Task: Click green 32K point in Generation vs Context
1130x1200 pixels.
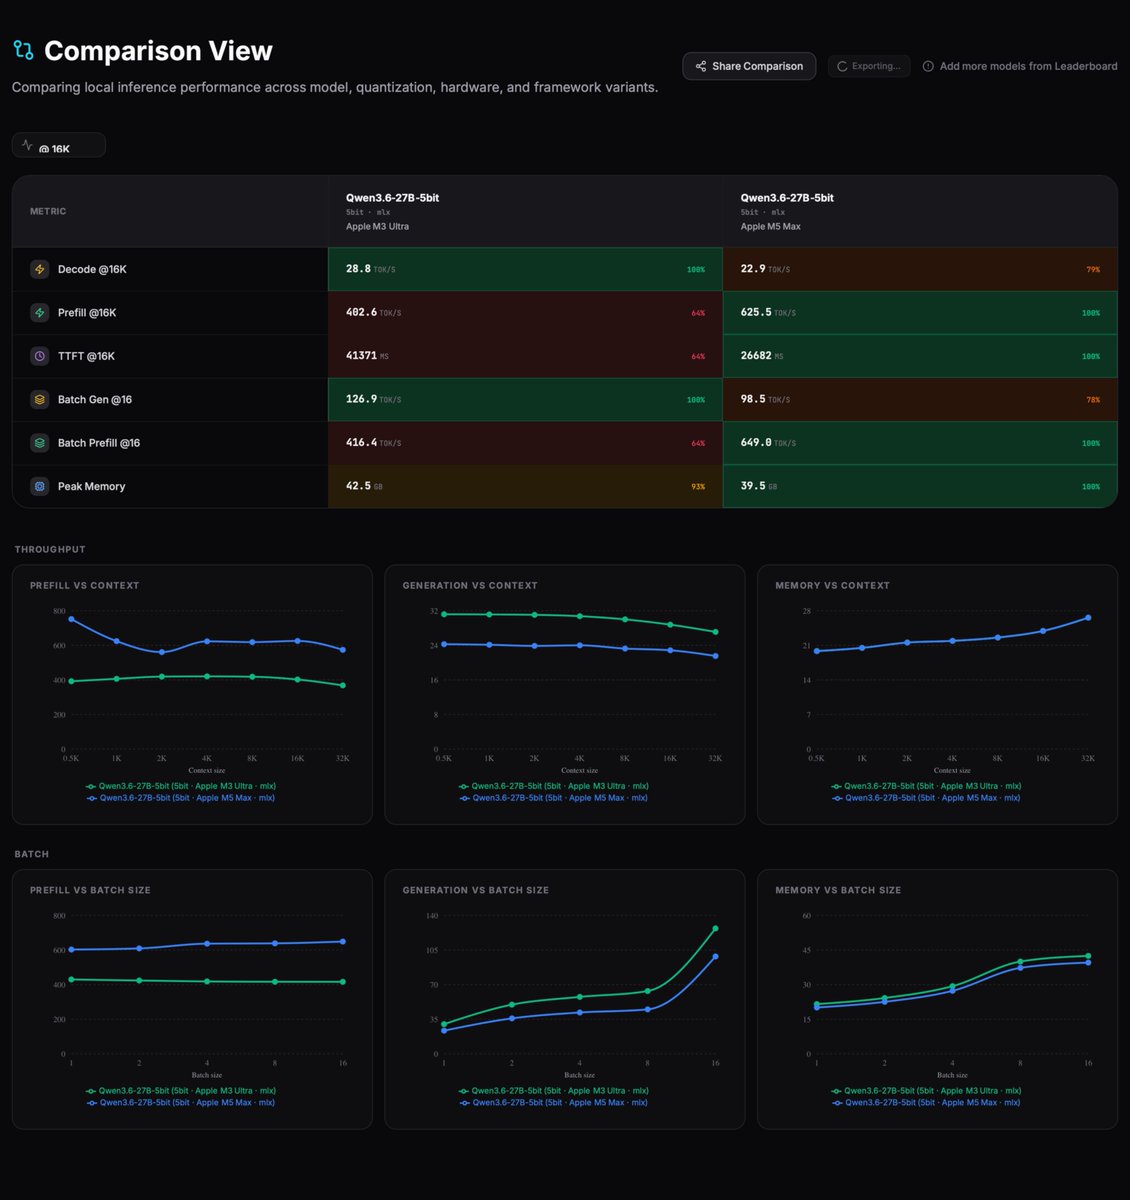Action: pyautogui.click(x=715, y=632)
